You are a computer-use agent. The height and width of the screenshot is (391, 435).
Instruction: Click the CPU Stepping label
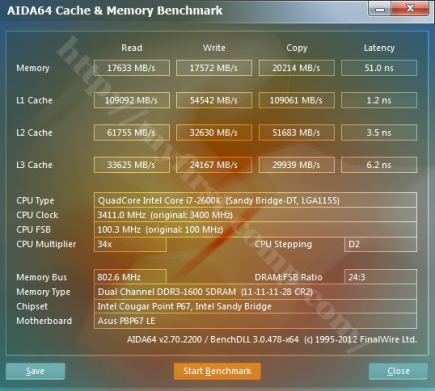[x=283, y=244]
